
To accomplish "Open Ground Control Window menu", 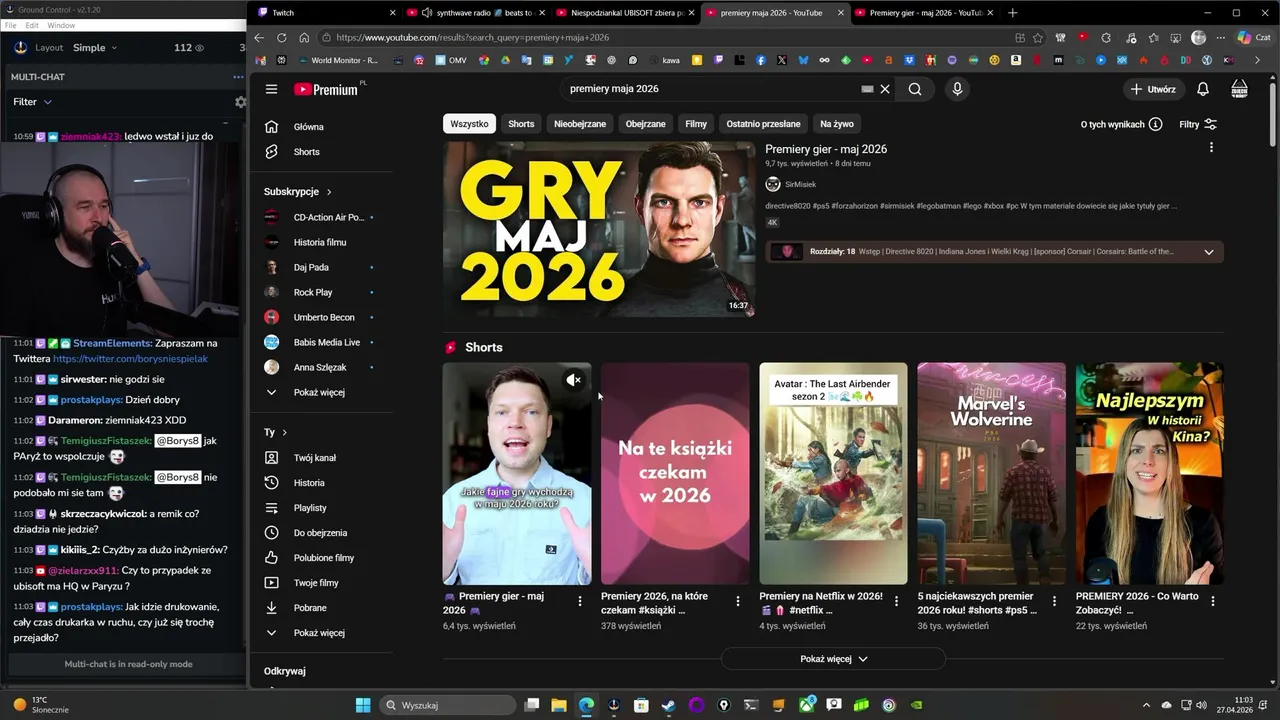I will tap(61, 25).
